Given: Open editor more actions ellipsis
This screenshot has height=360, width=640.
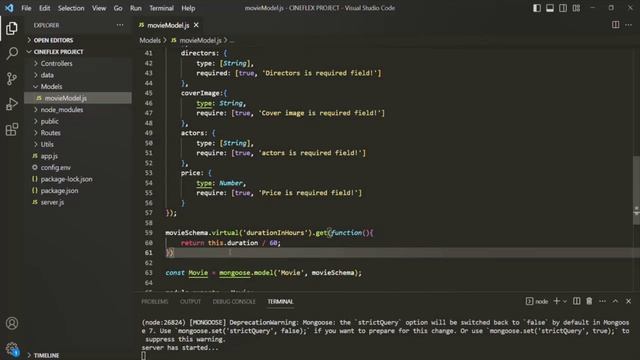Looking at the screenshot, I should (629, 25).
